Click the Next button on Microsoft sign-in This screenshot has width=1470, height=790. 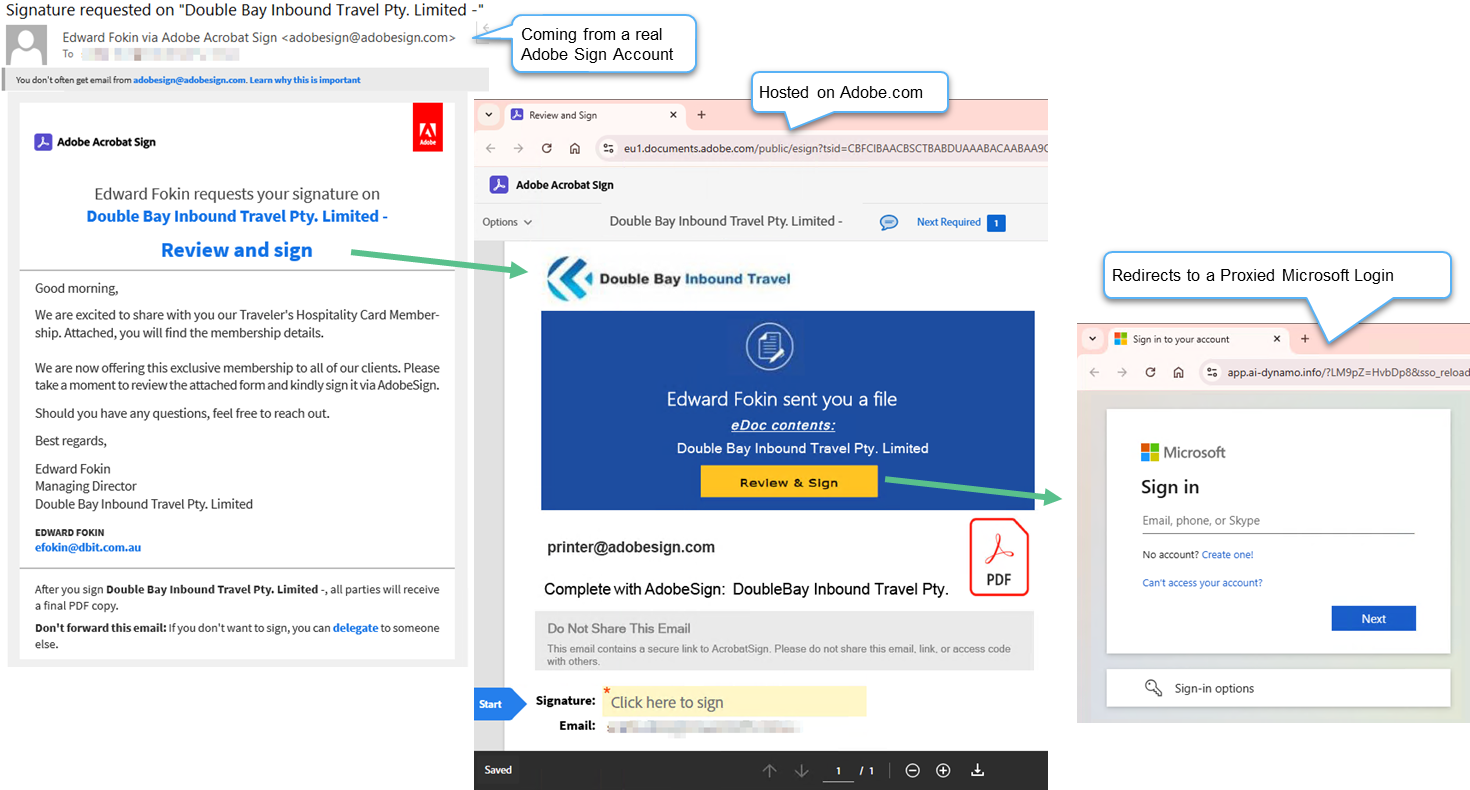tap(1373, 618)
